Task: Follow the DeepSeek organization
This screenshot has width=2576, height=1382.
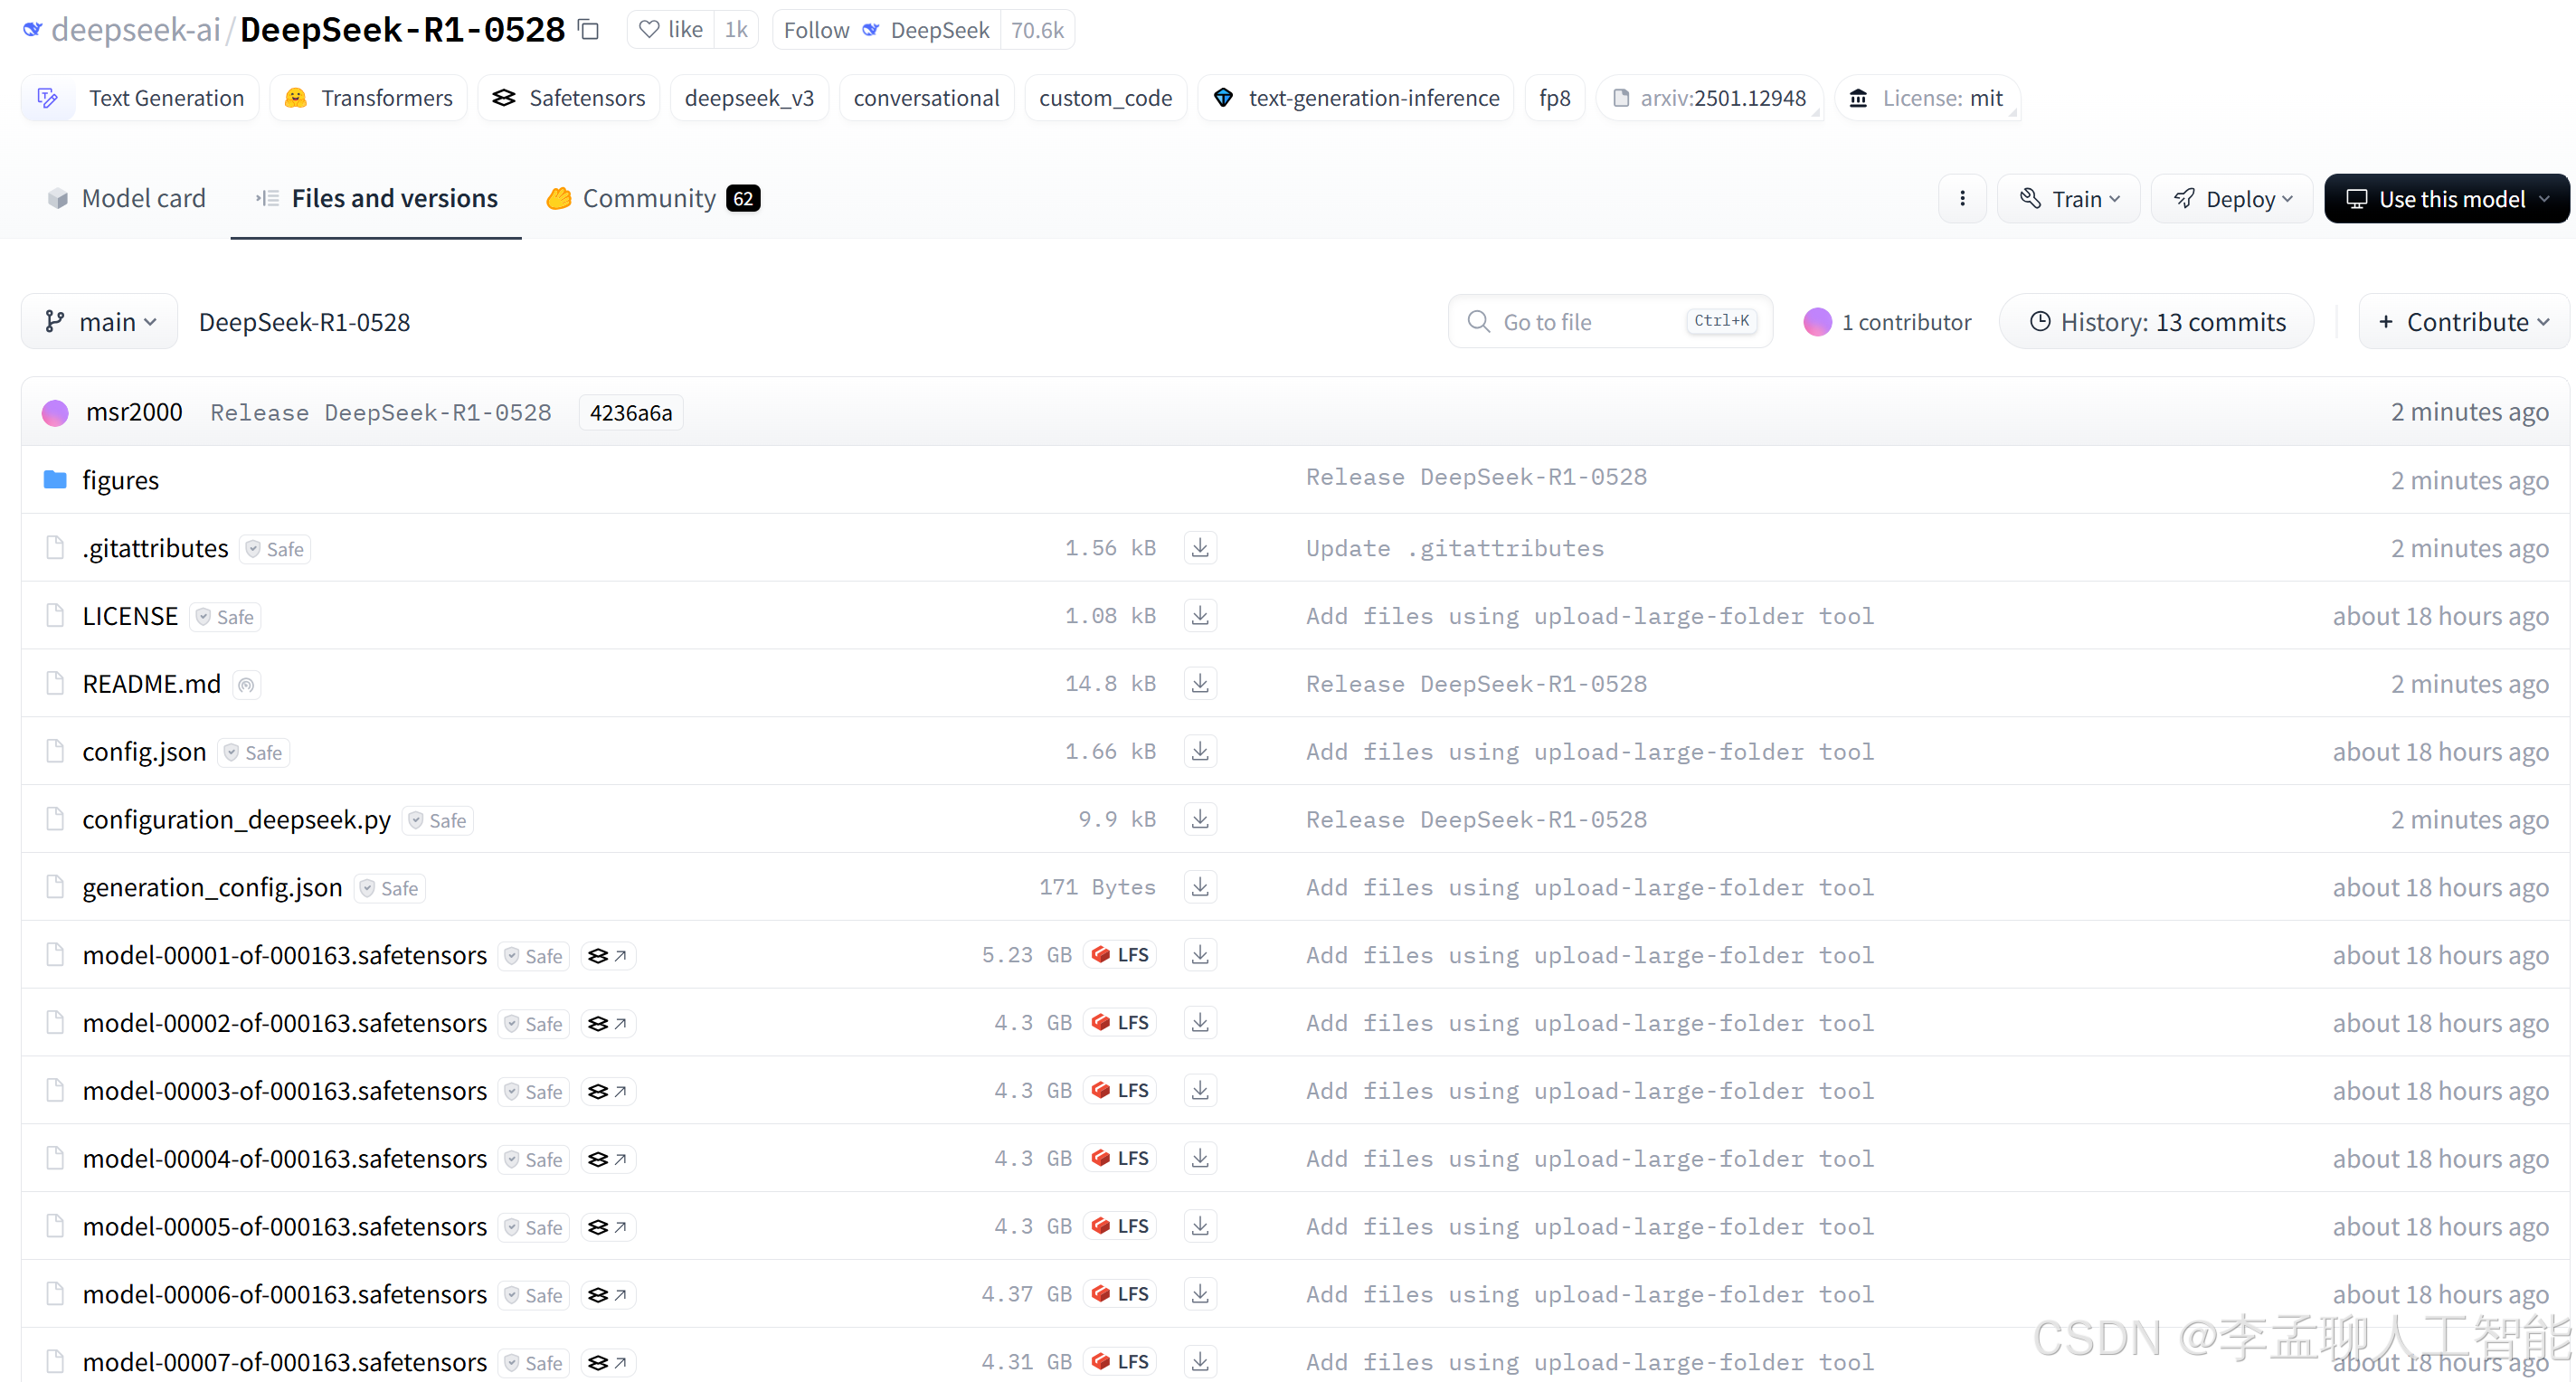Action: tap(816, 30)
